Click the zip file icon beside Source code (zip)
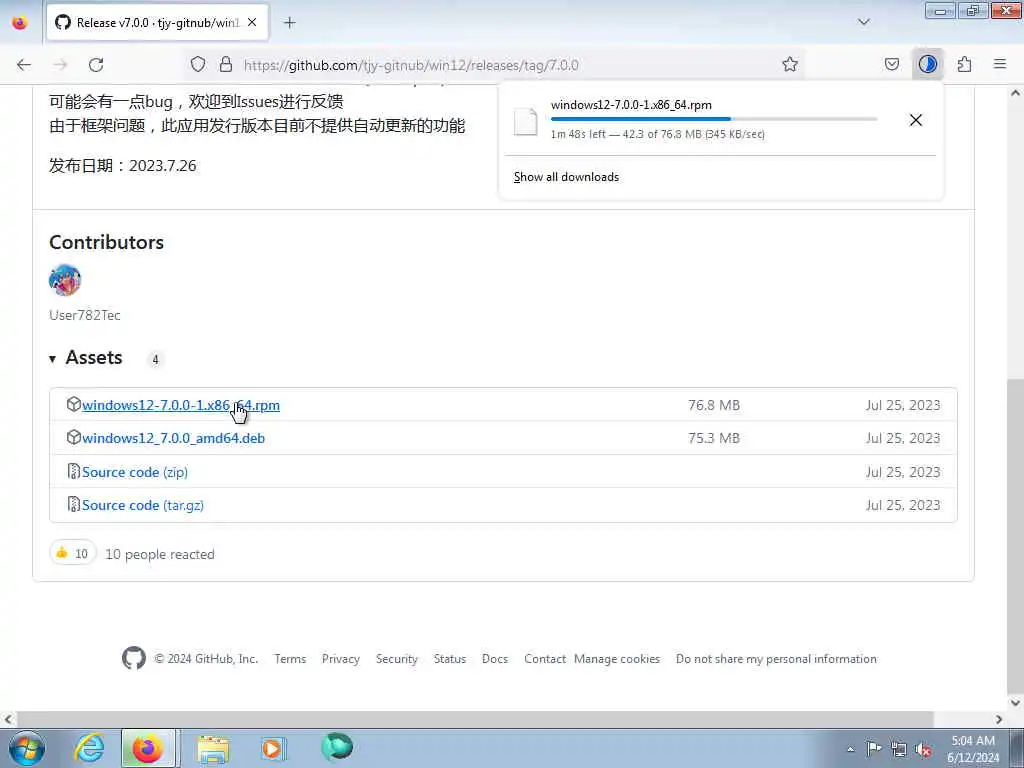Viewport: 1024px width, 768px height. (74, 472)
